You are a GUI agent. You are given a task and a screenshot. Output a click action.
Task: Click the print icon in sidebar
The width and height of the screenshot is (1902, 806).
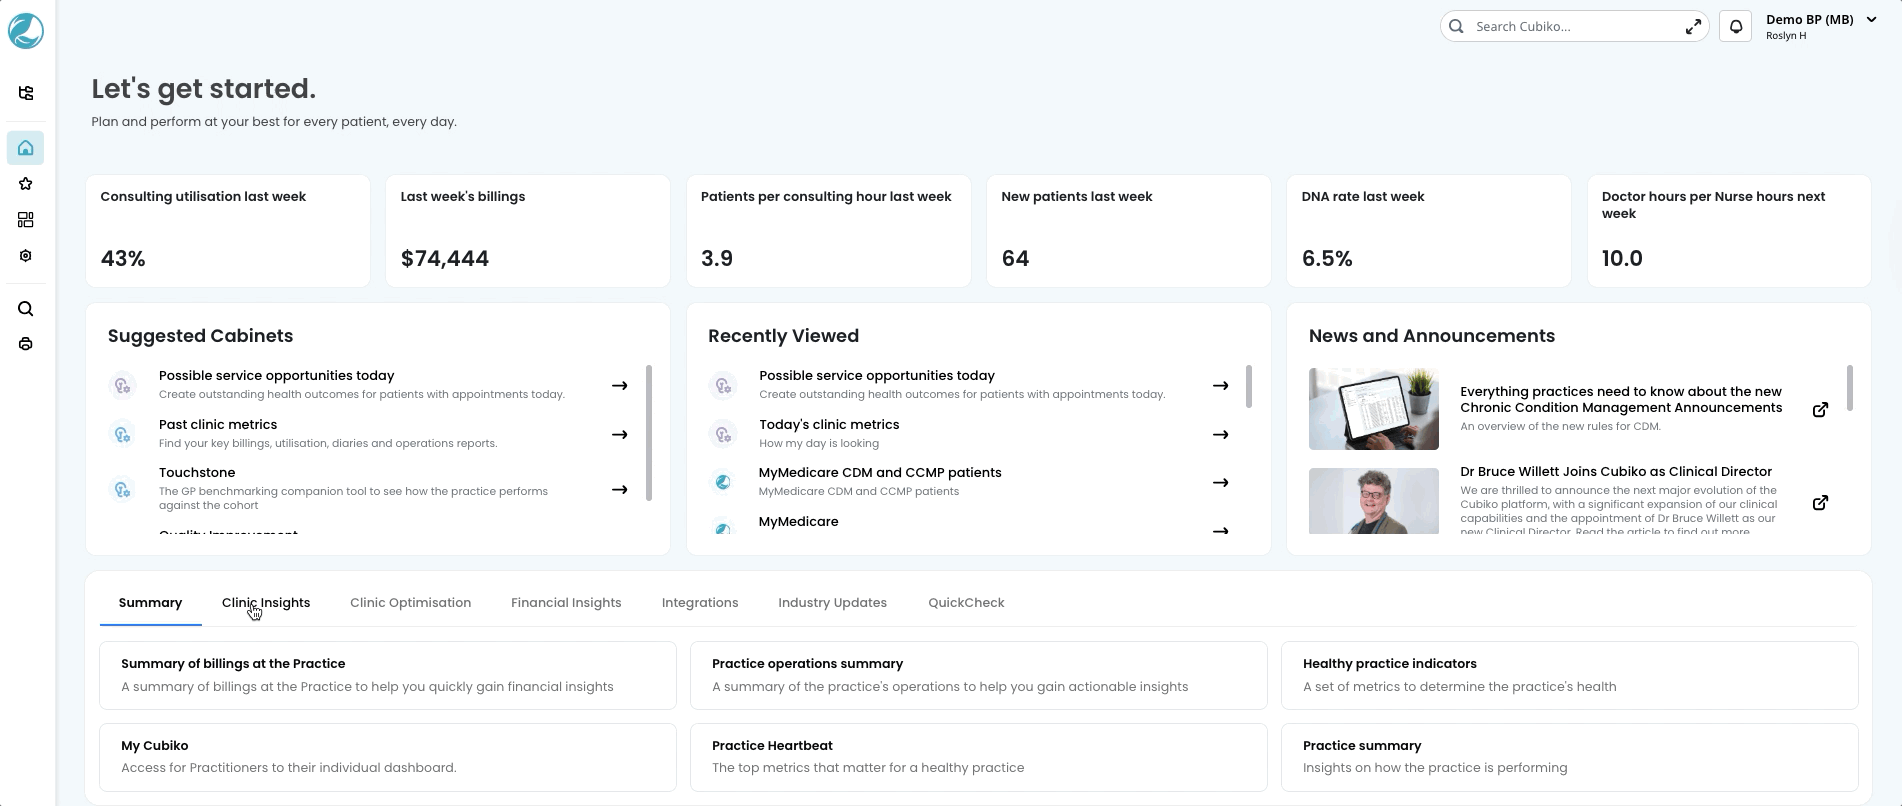26,344
